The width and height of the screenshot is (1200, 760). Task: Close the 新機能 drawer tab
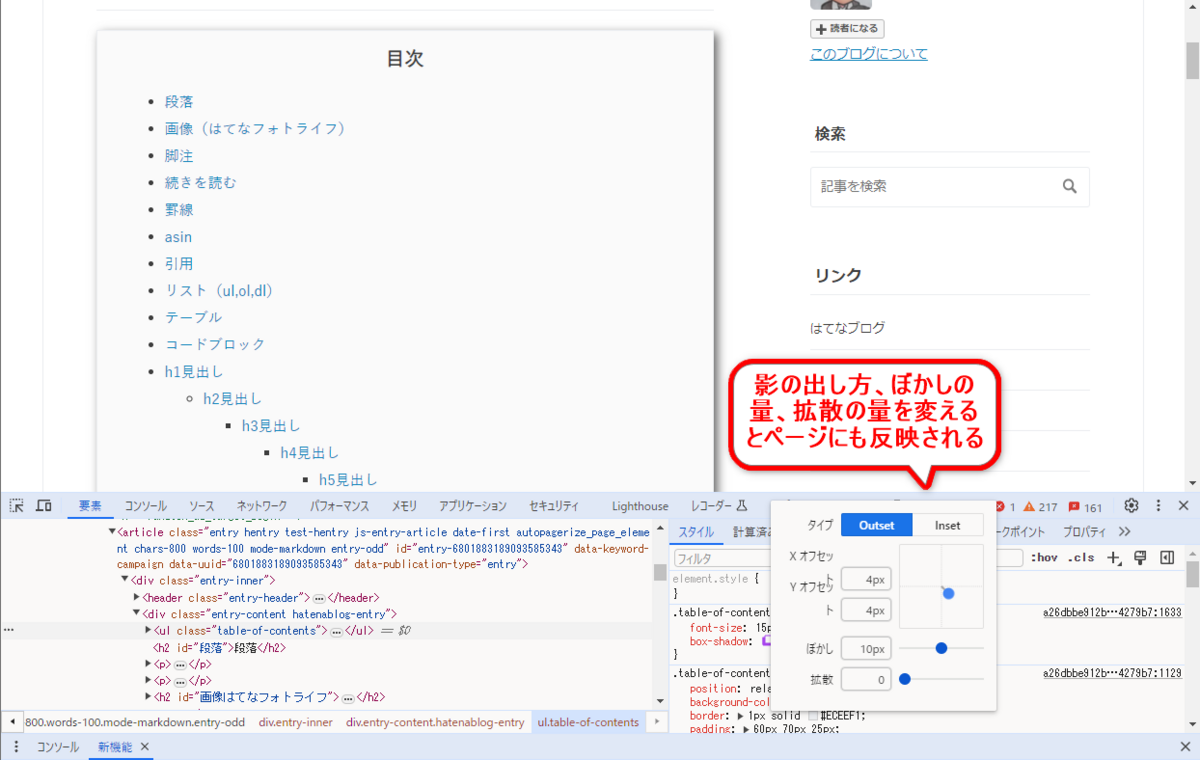point(144,747)
